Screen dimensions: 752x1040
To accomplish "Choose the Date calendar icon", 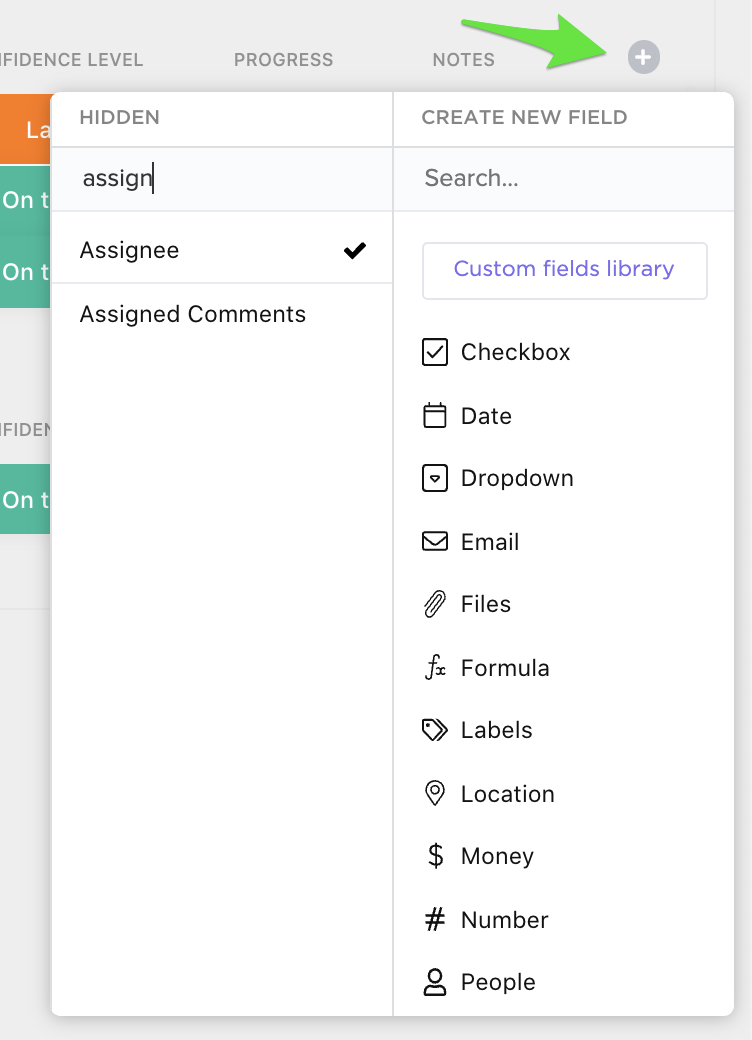I will [435, 416].
